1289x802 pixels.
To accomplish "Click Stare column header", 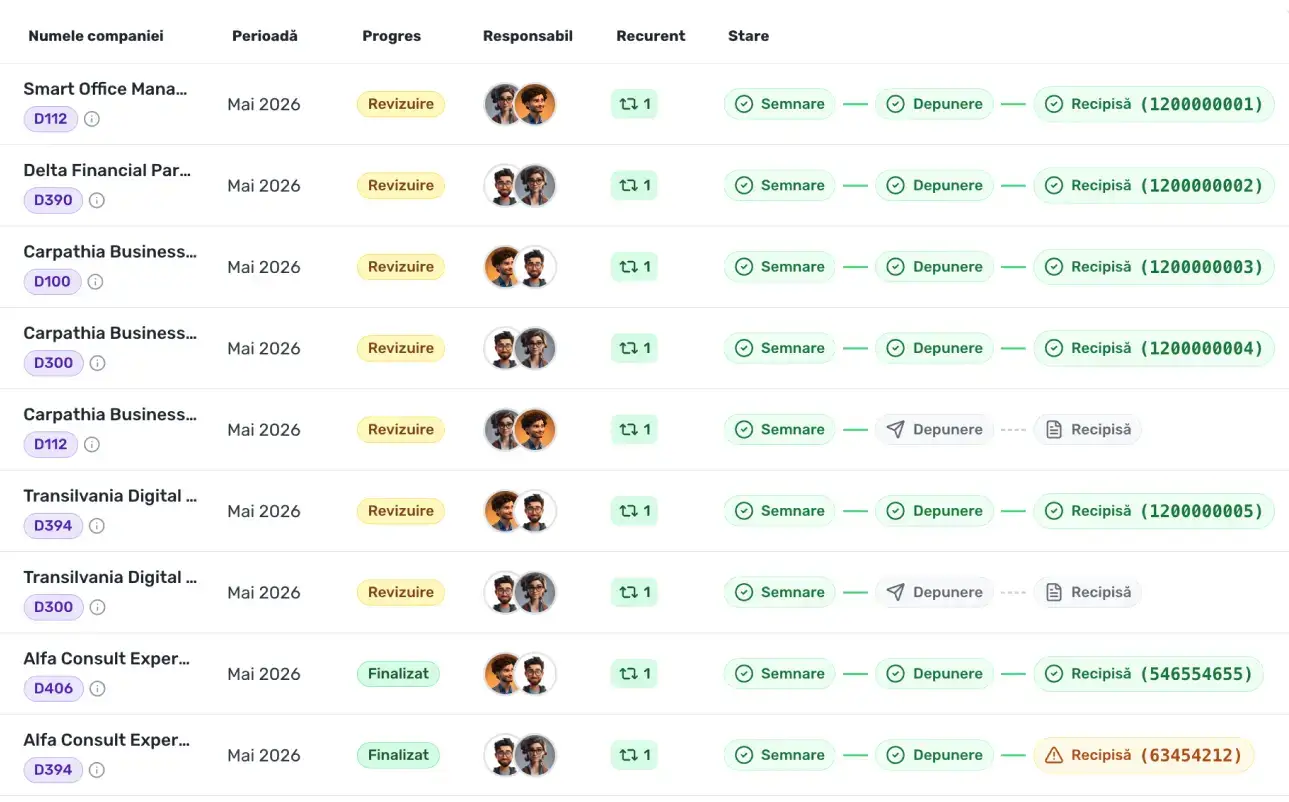I will tap(748, 36).
